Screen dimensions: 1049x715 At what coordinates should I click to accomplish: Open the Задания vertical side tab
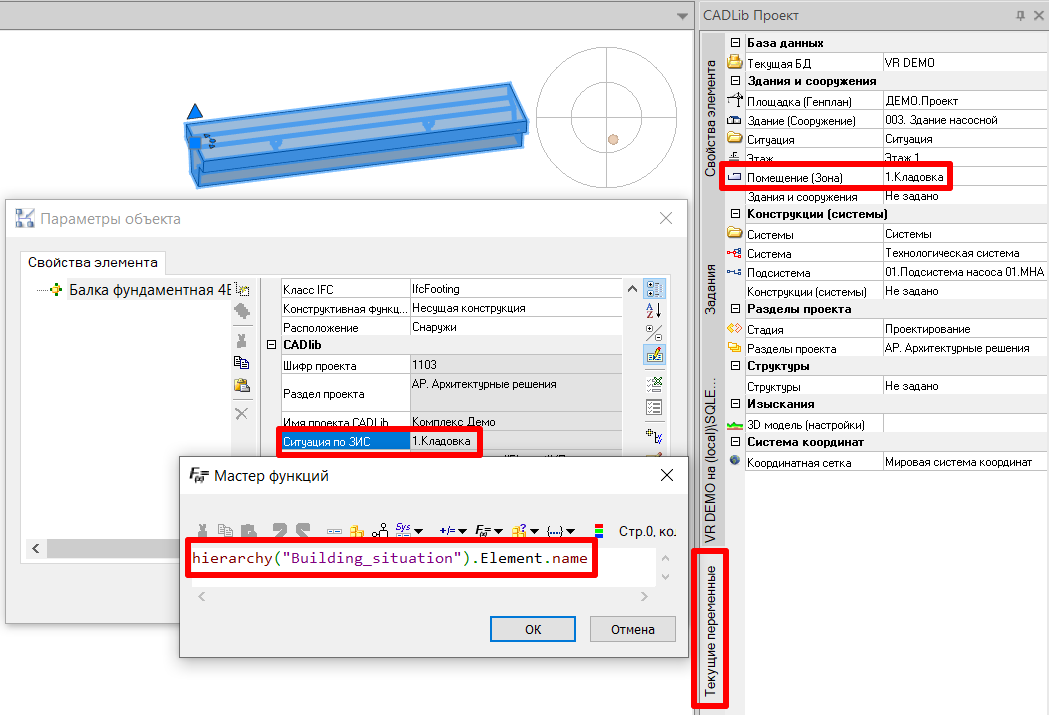pyautogui.click(x=710, y=290)
